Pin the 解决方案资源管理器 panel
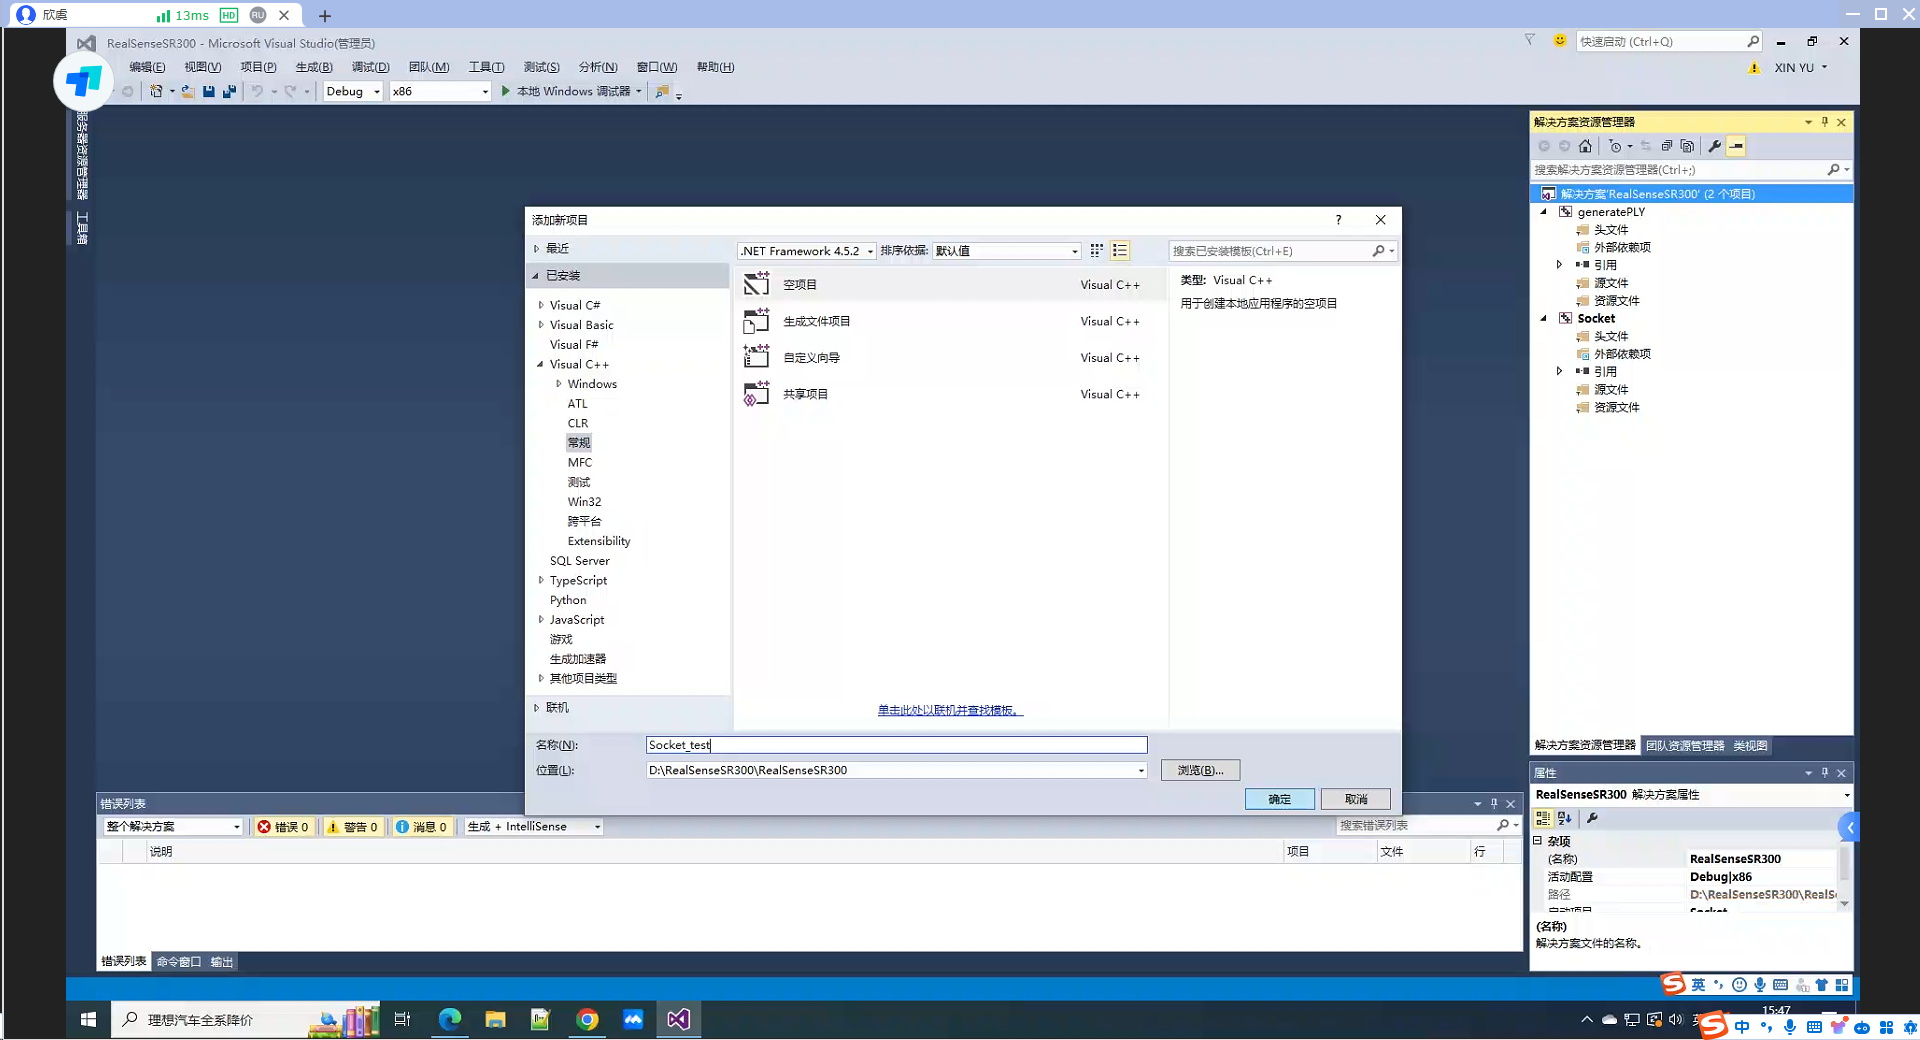 click(1825, 122)
